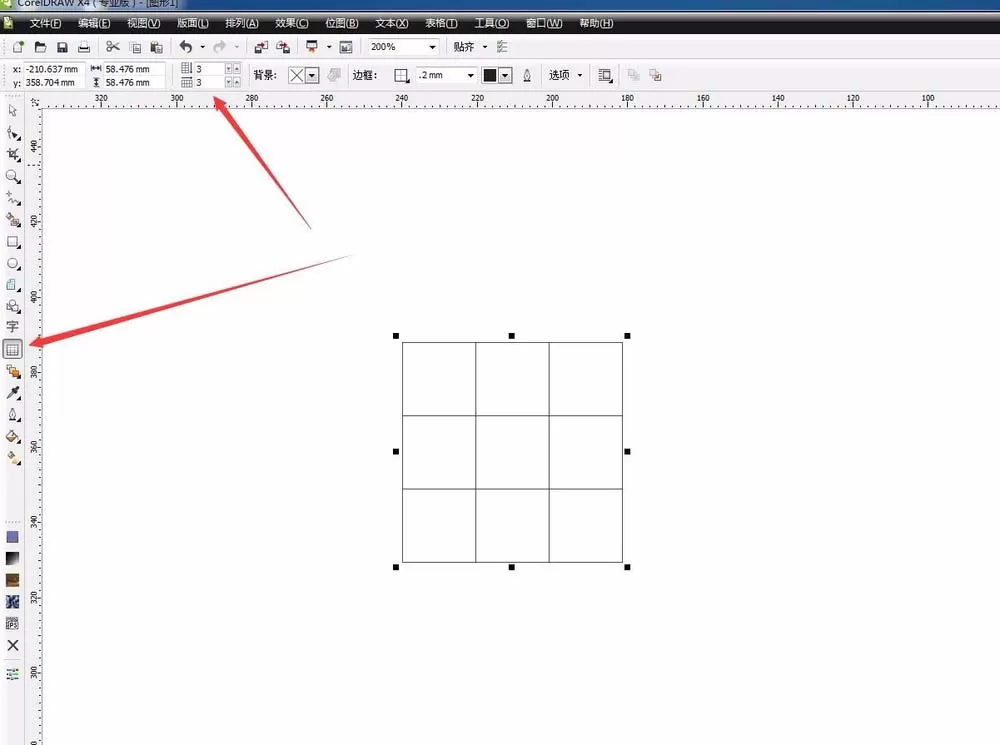Select the Zoom magnifier tool
1000x745 pixels.
(x=13, y=177)
